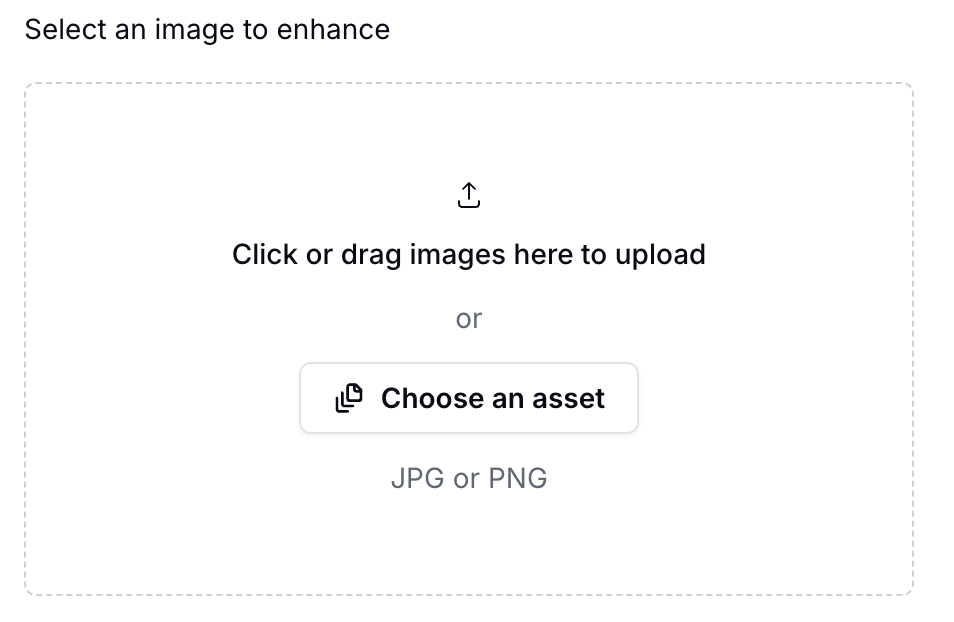The height and width of the screenshot is (622, 954).
Task: Click the upload arrow icon
Action: tap(469, 195)
